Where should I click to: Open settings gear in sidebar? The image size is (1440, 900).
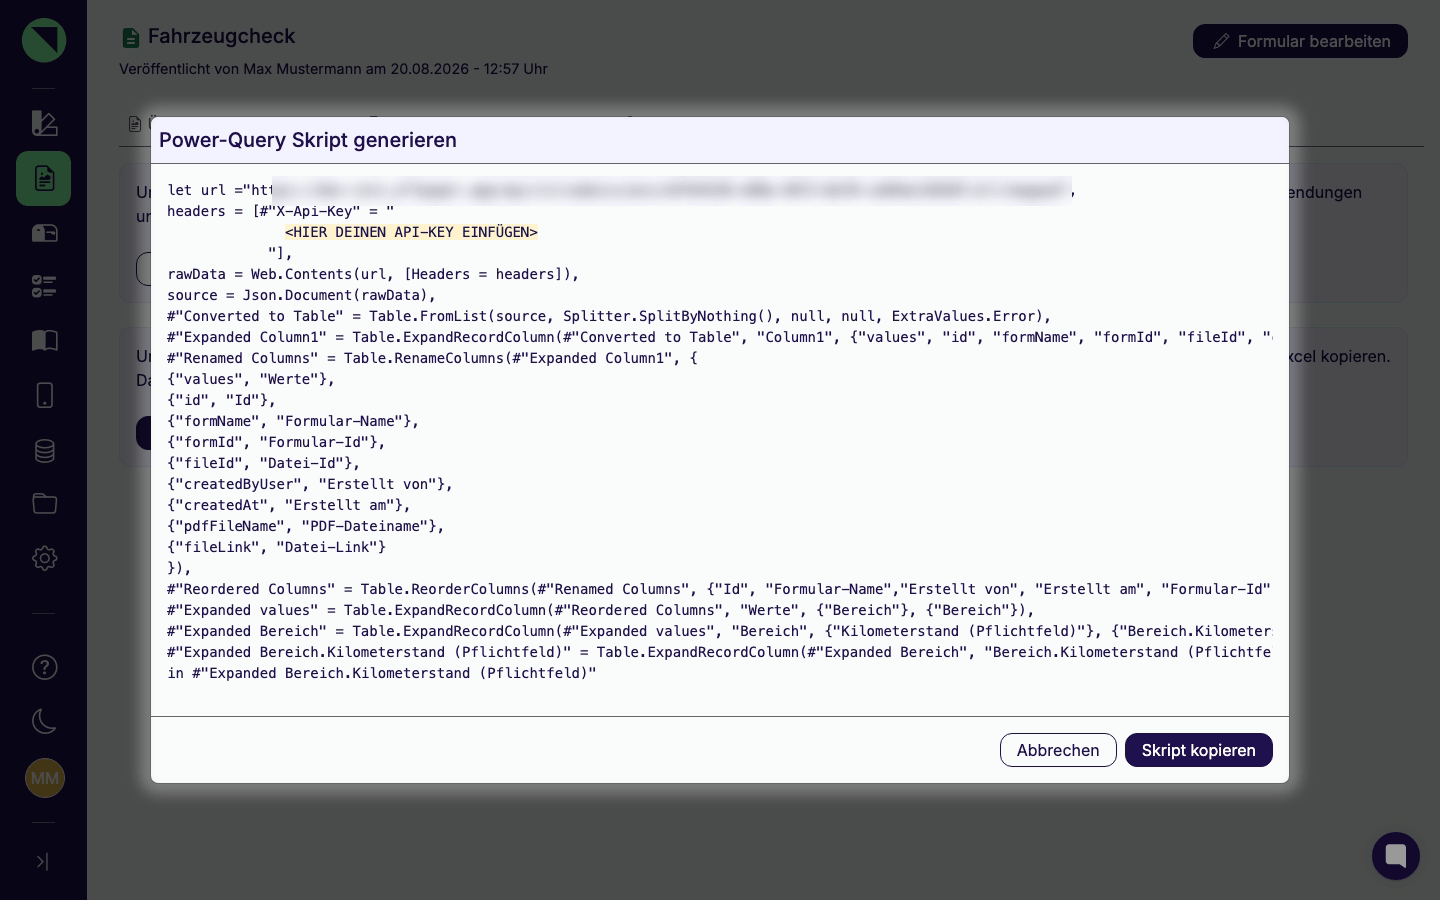(44, 558)
